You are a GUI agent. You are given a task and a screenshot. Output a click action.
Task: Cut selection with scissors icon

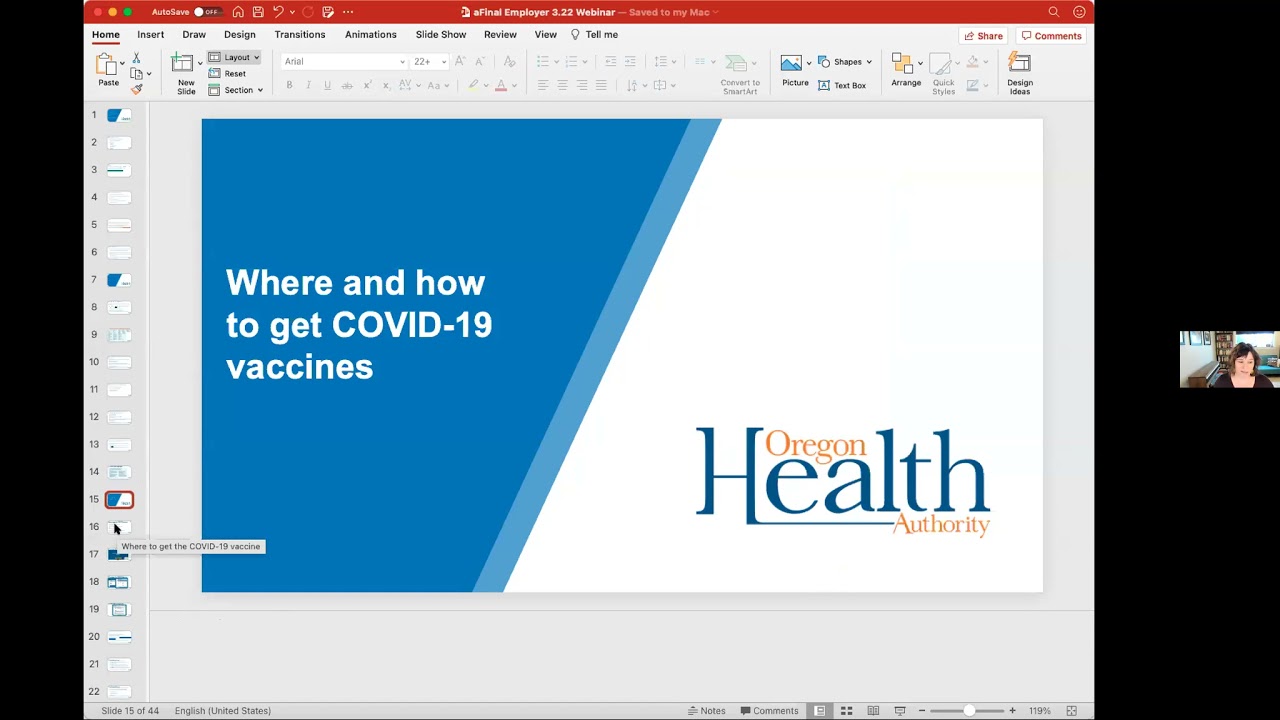click(136, 59)
